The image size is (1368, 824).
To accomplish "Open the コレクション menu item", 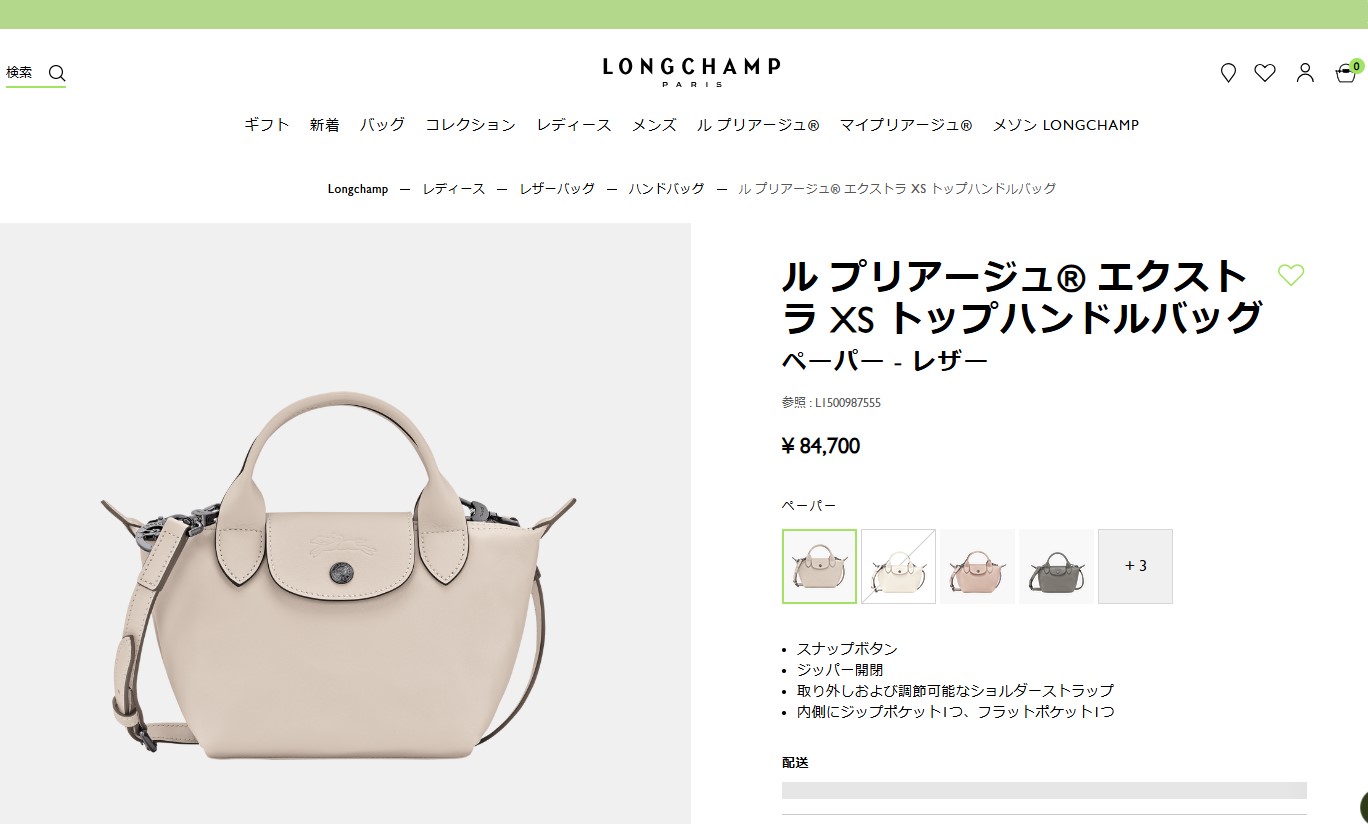I will (470, 125).
